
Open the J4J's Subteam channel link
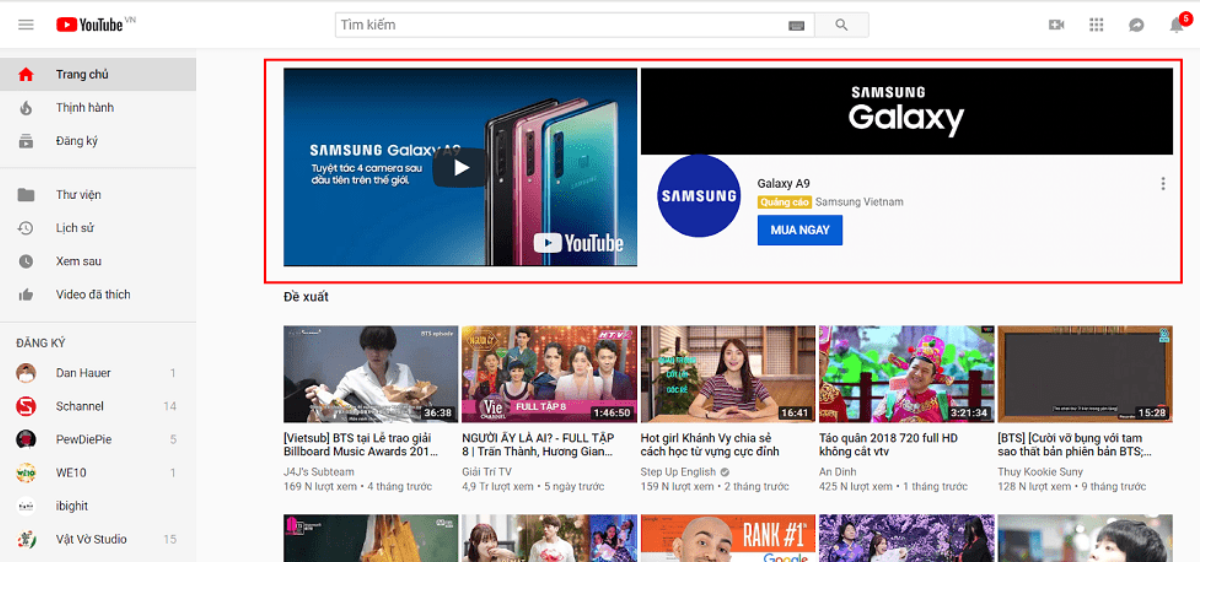[319, 472]
